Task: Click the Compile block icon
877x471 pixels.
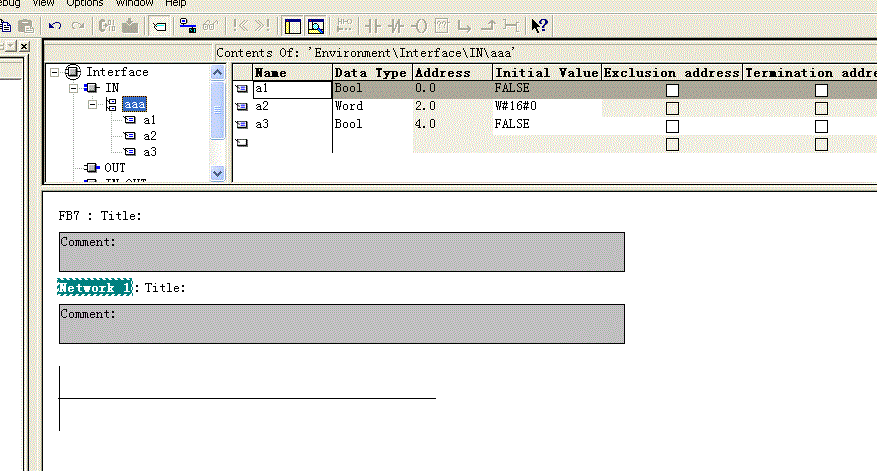Action: pos(106,26)
